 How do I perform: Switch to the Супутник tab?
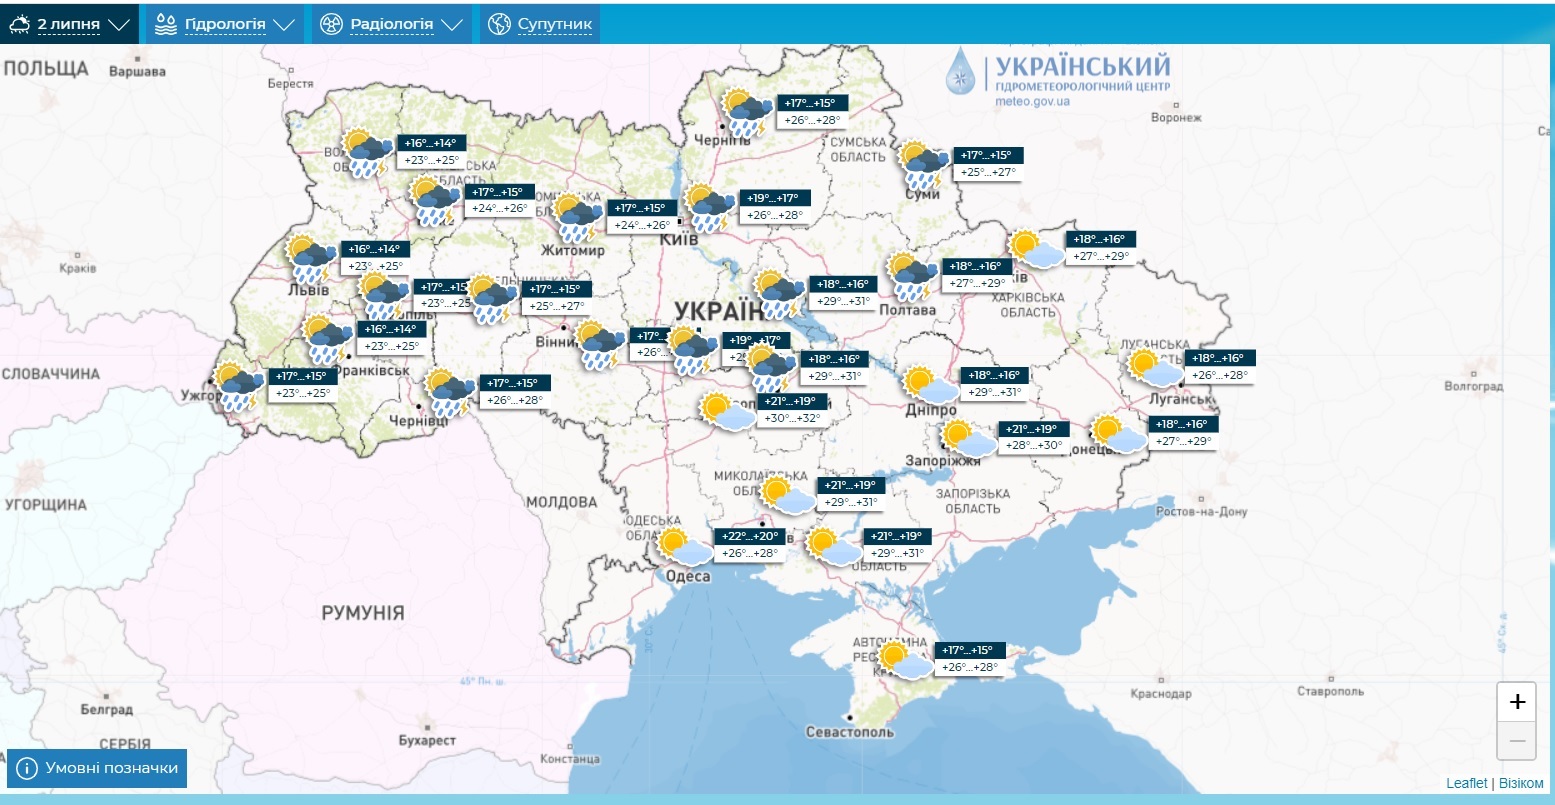tap(540, 24)
